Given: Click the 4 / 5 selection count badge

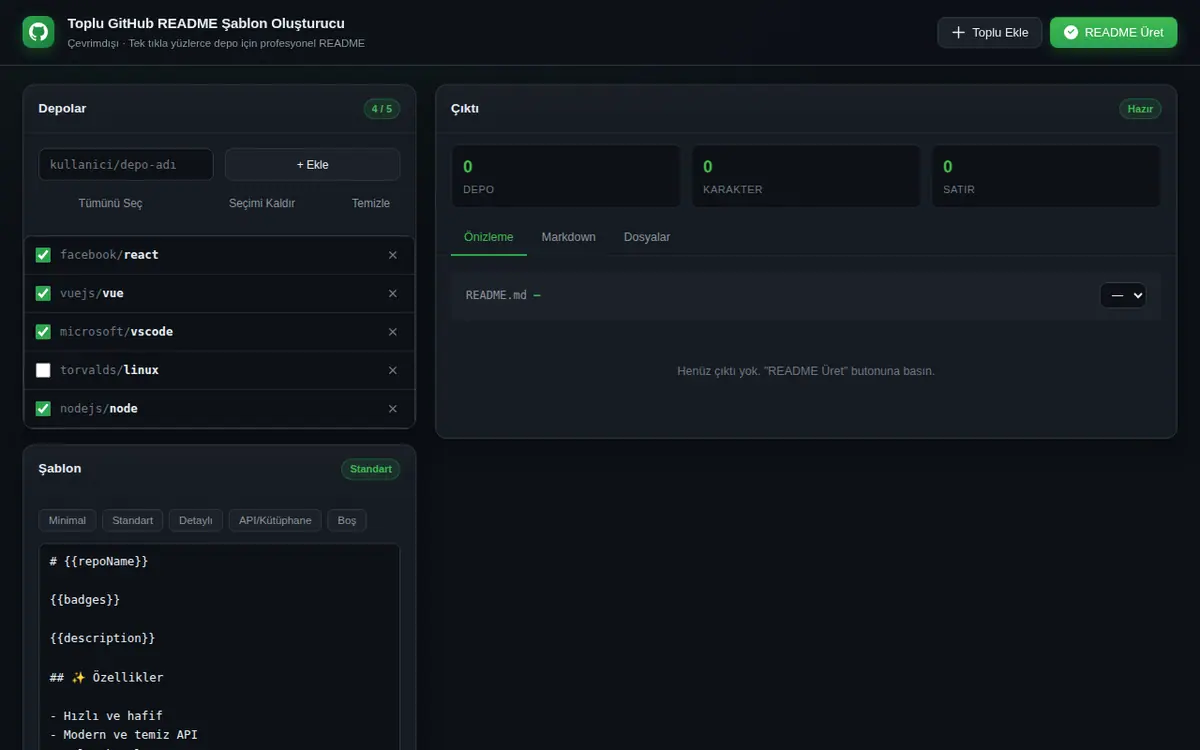Looking at the screenshot, I should tap(382, 109).
